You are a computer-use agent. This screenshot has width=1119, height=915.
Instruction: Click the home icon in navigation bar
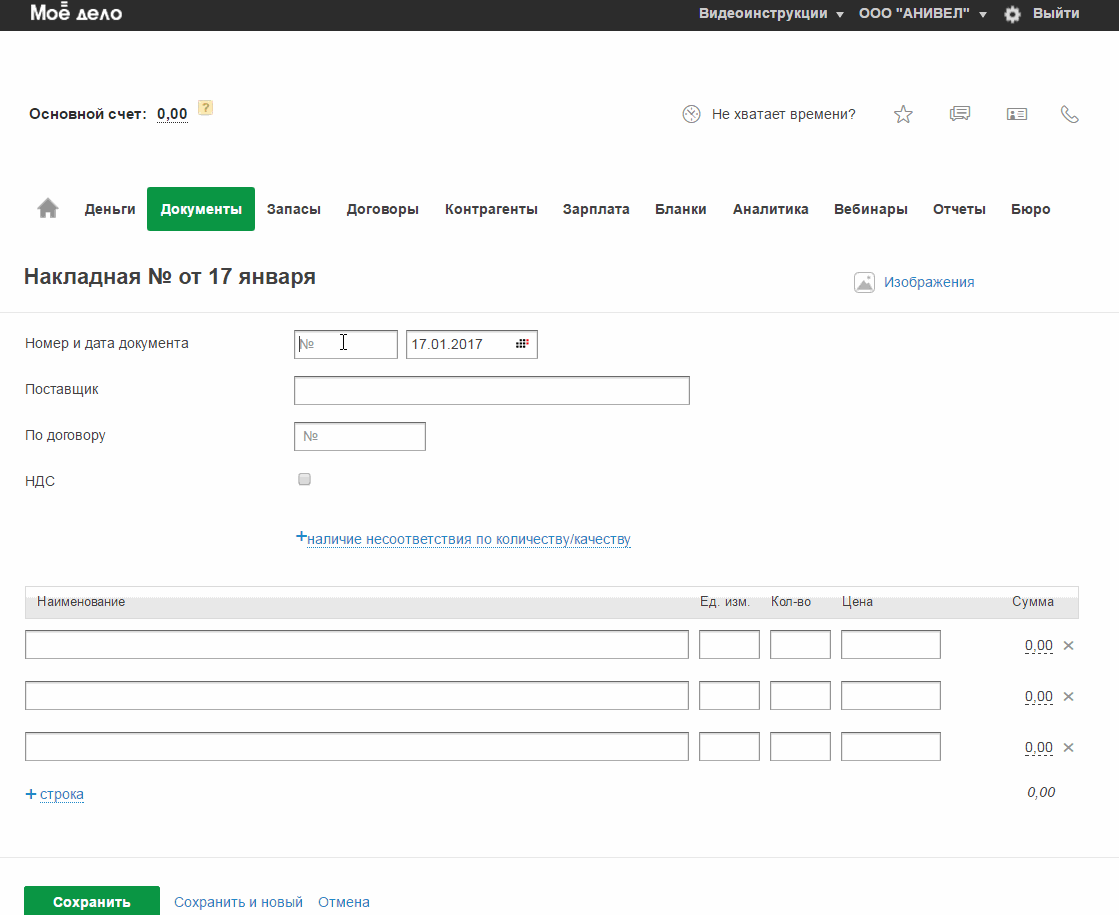coord(47,208)
